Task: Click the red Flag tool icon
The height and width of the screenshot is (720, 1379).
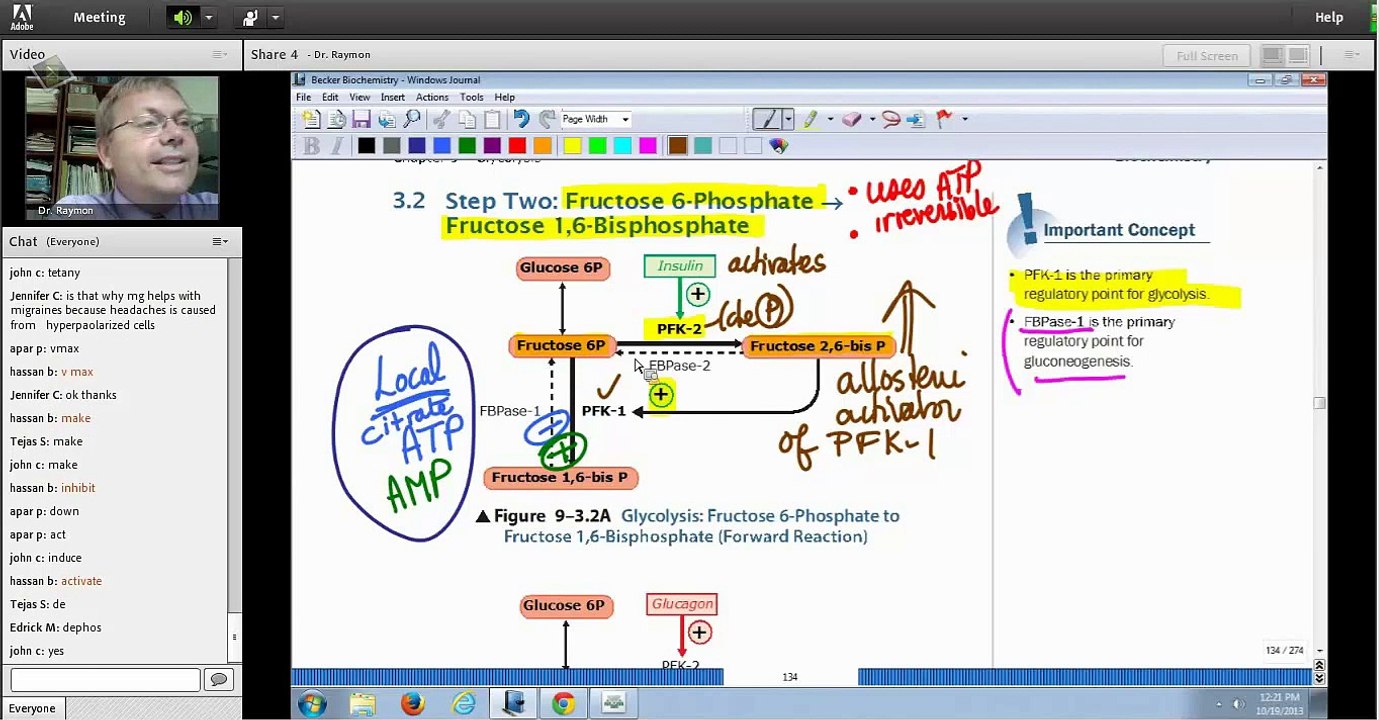Action: coord(944,120)
